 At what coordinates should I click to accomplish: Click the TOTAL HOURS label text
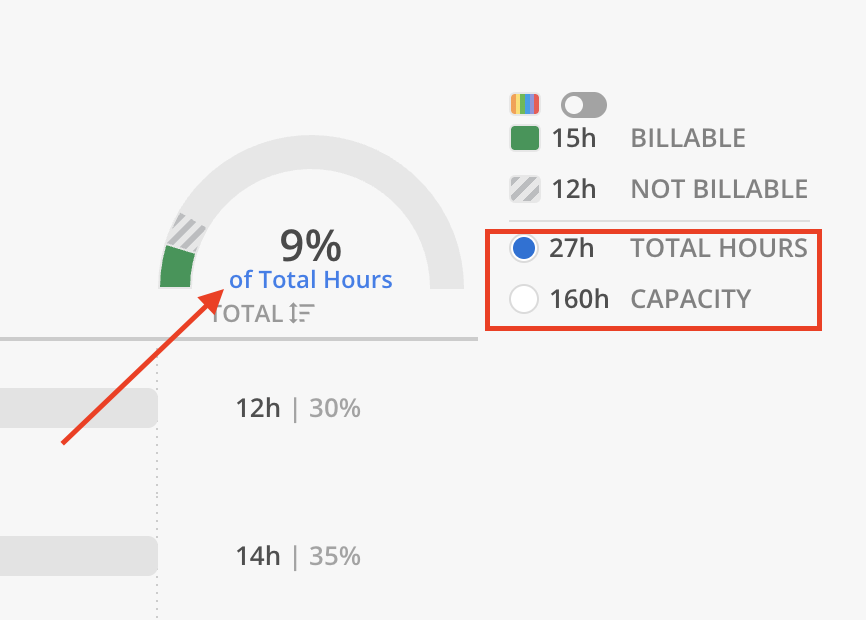coord(719,248)
